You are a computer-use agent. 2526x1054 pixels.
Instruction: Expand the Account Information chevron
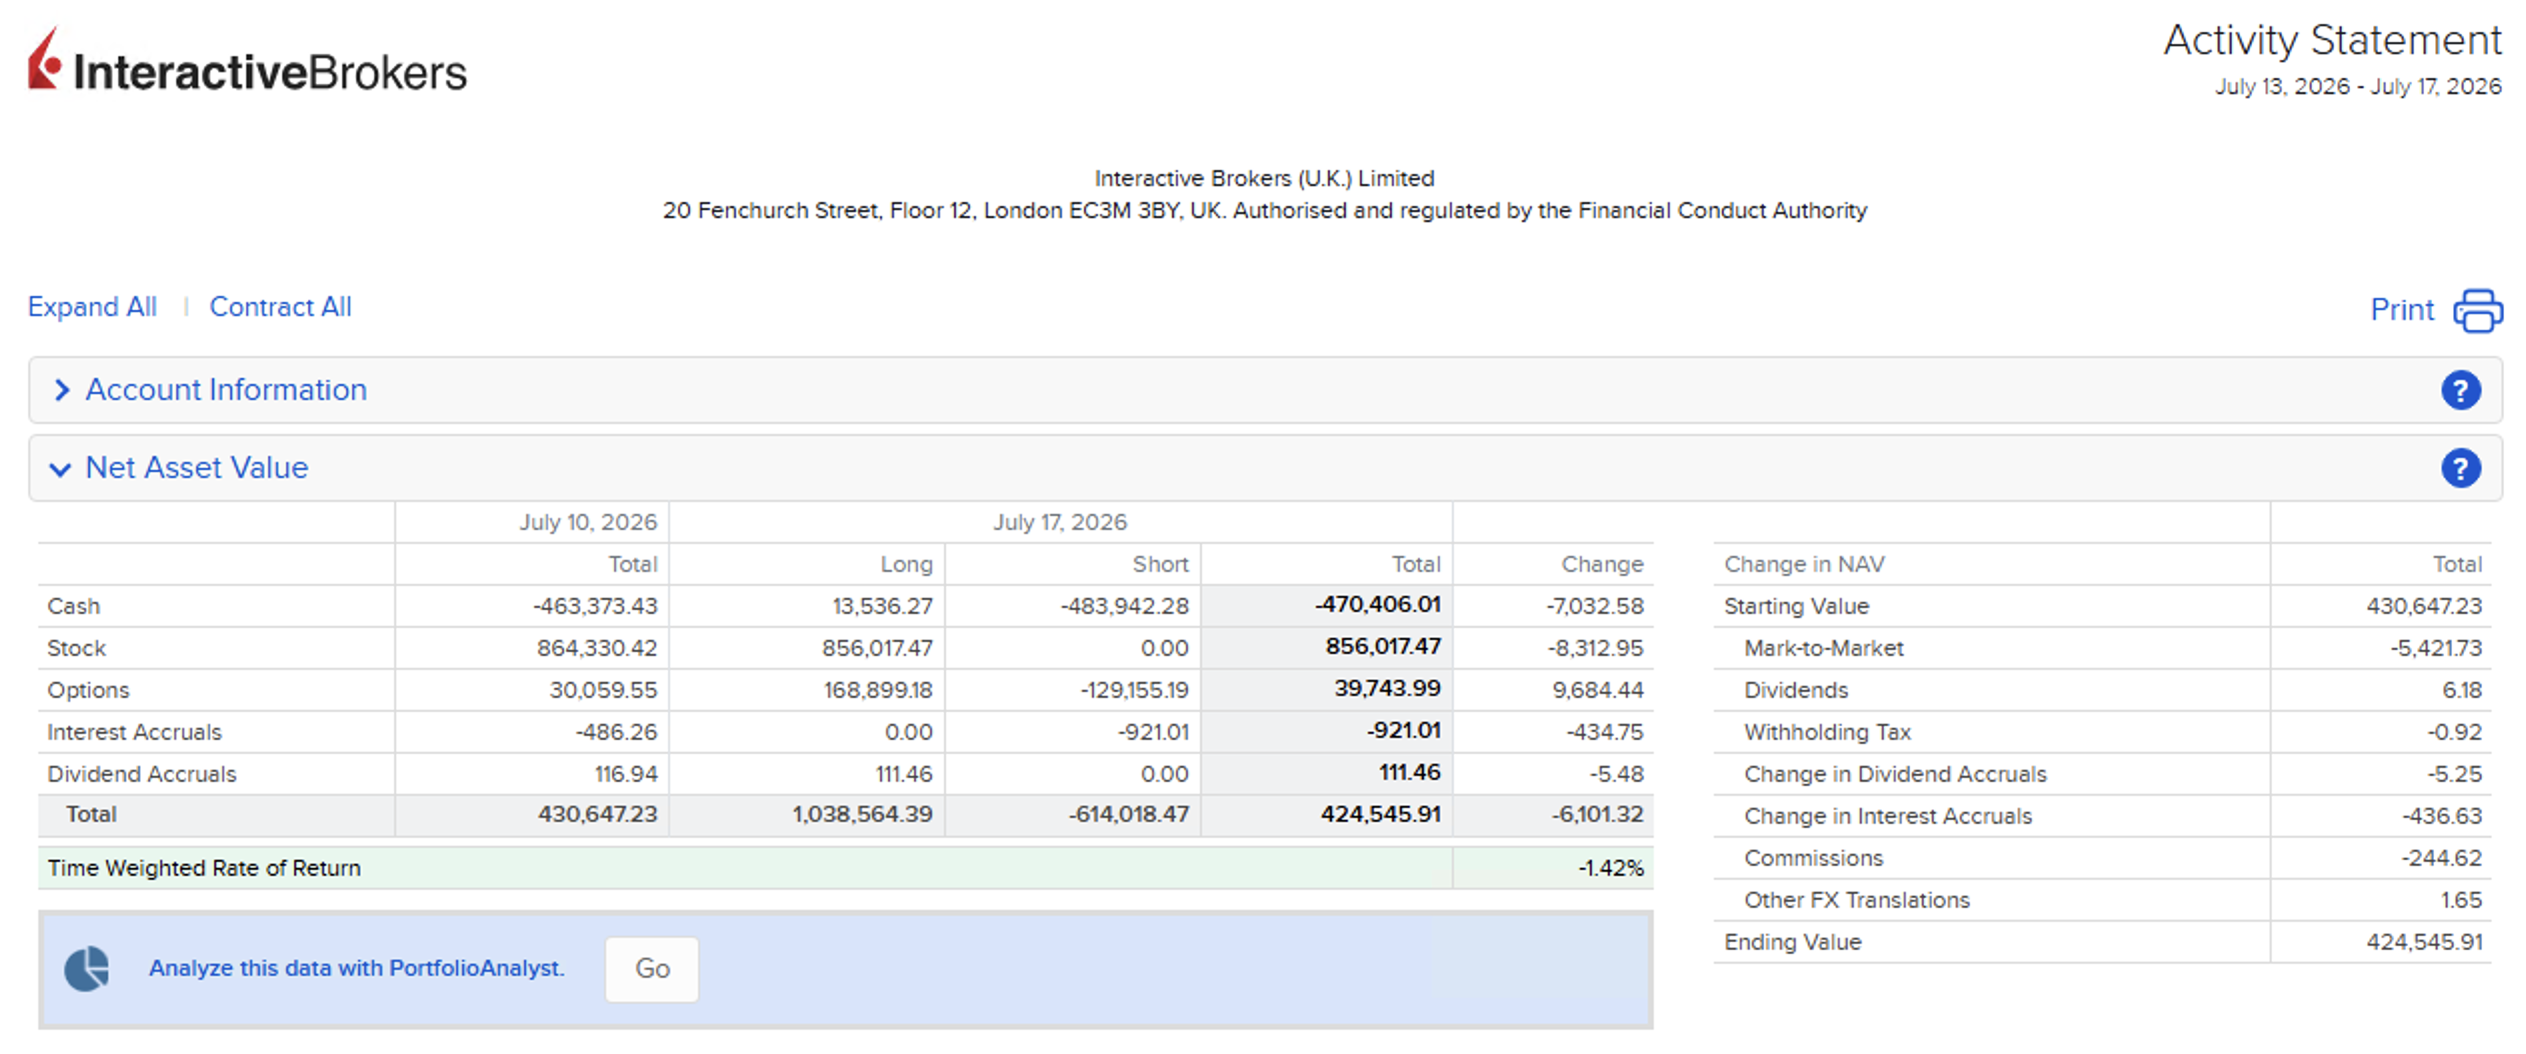click(x=61, y=390)
